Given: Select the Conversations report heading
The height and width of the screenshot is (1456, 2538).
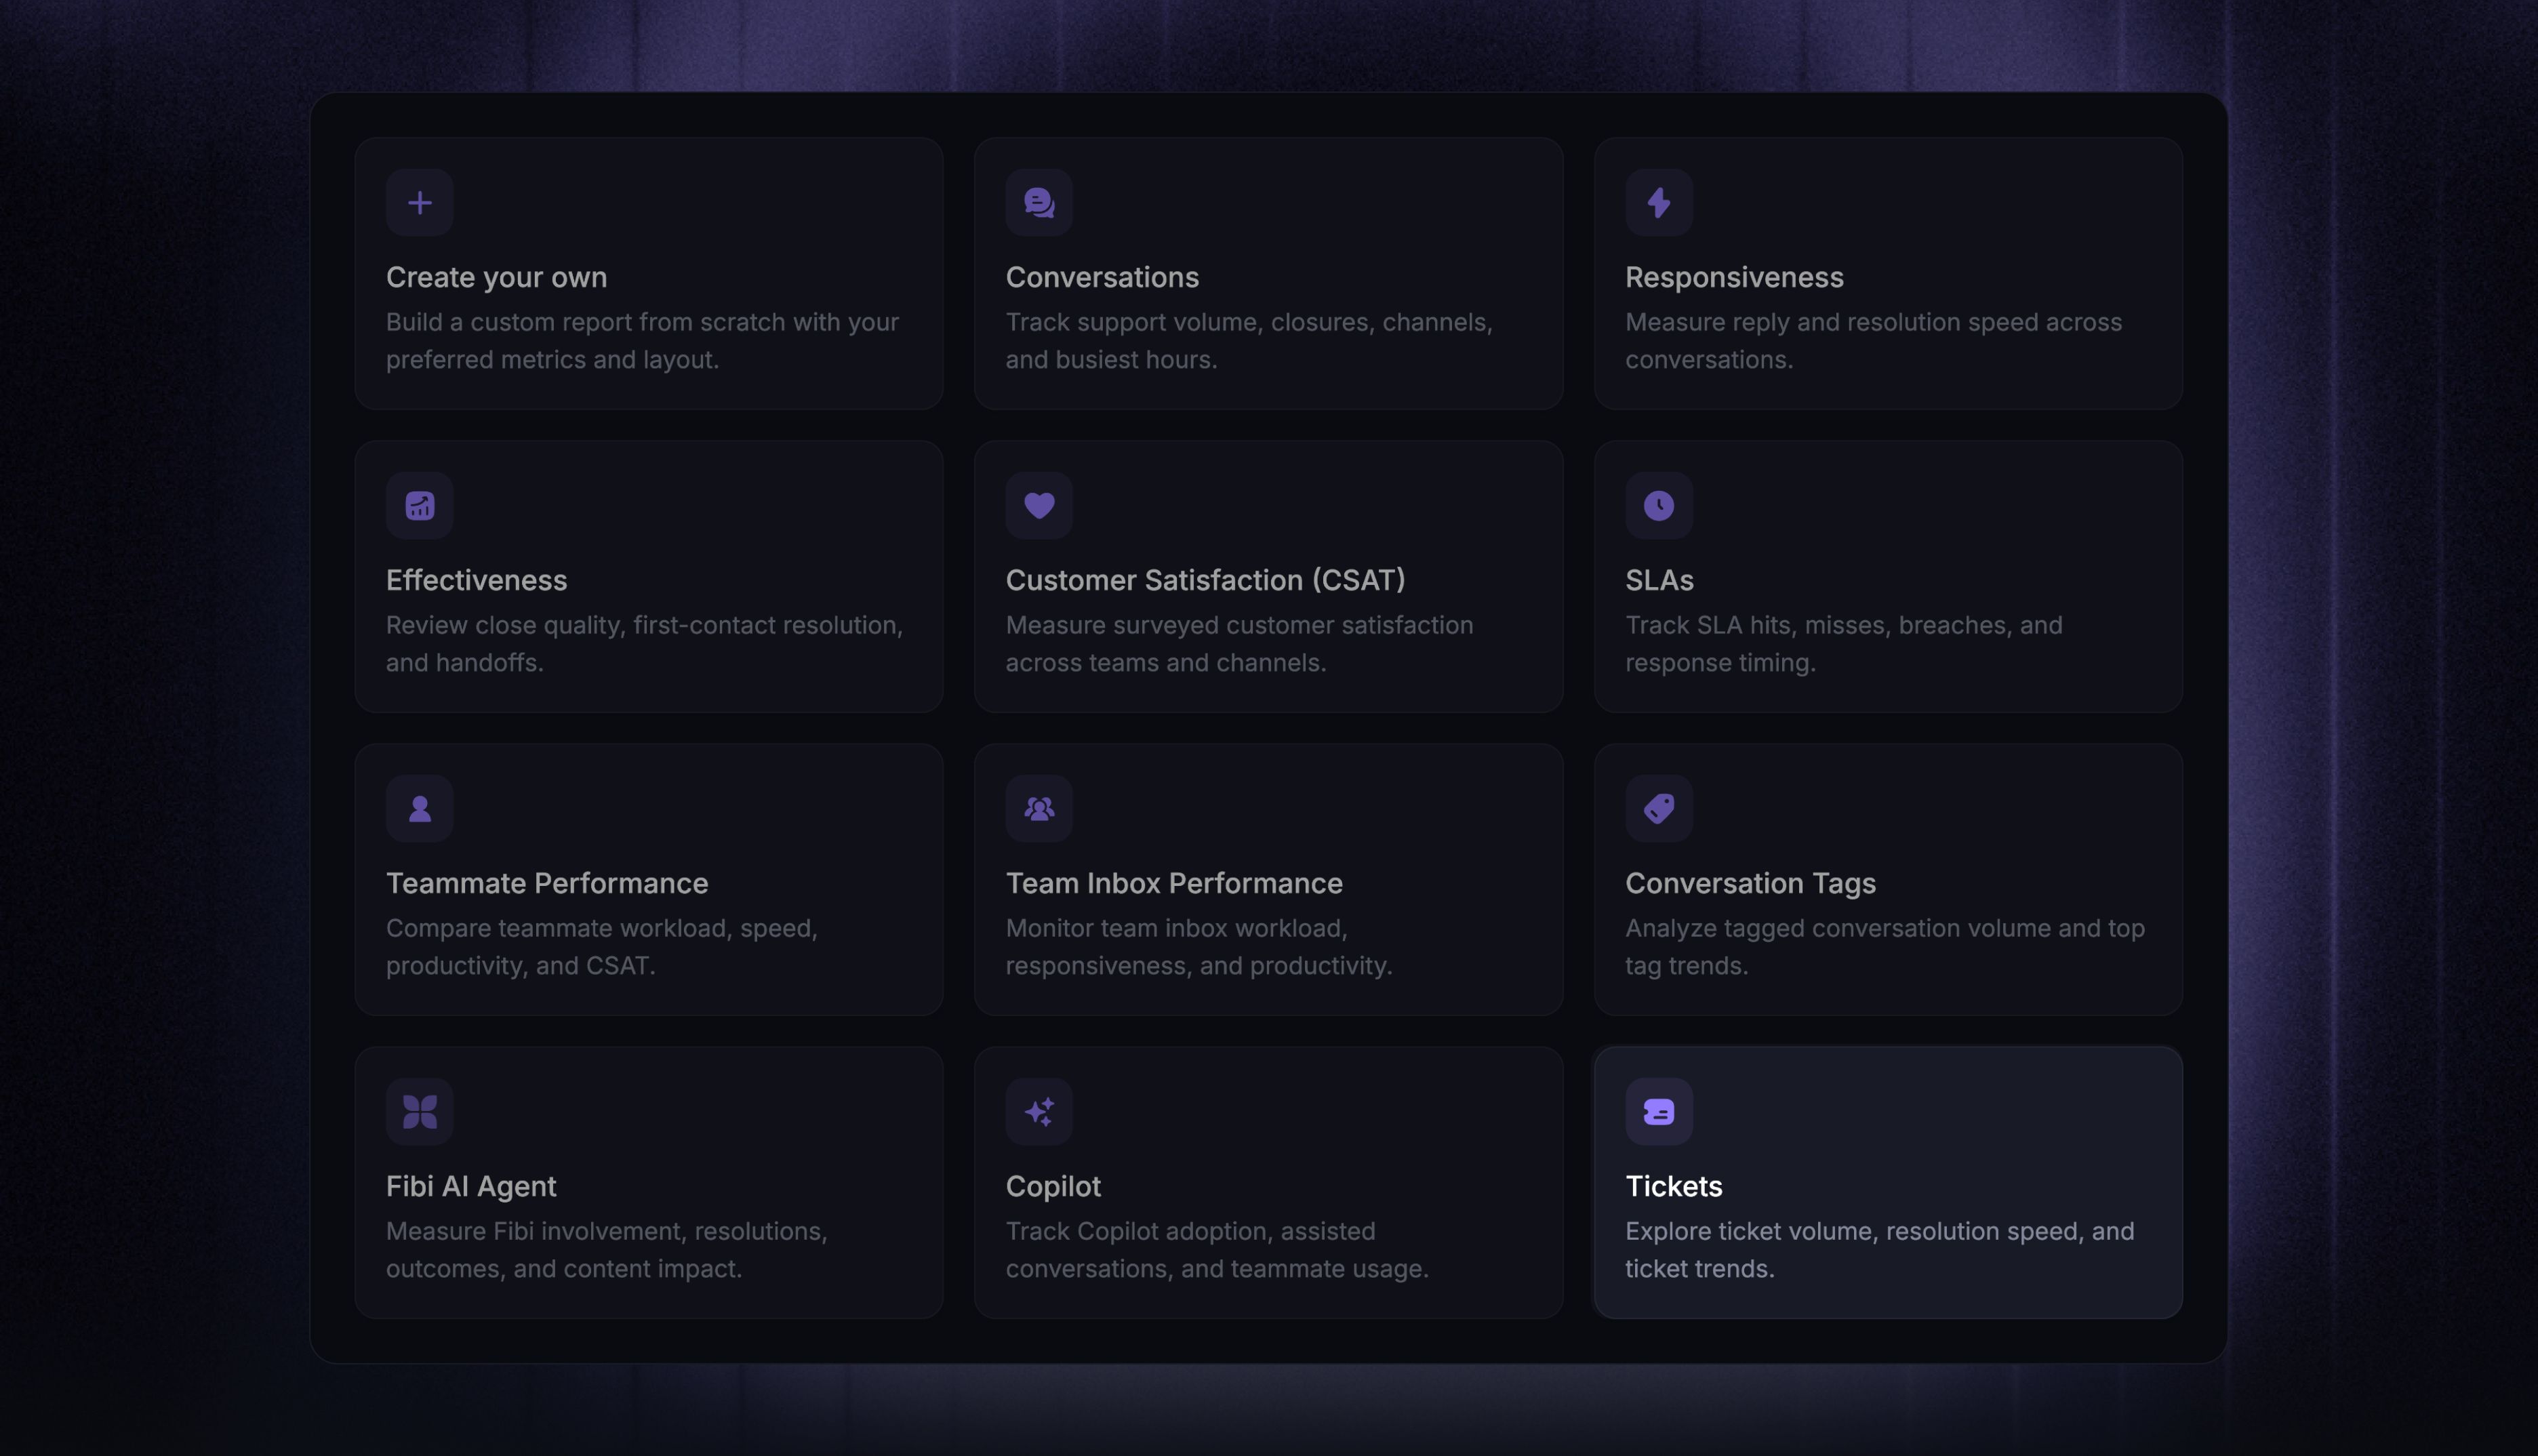Looking at the screenshot, I should coord(1102,278).
